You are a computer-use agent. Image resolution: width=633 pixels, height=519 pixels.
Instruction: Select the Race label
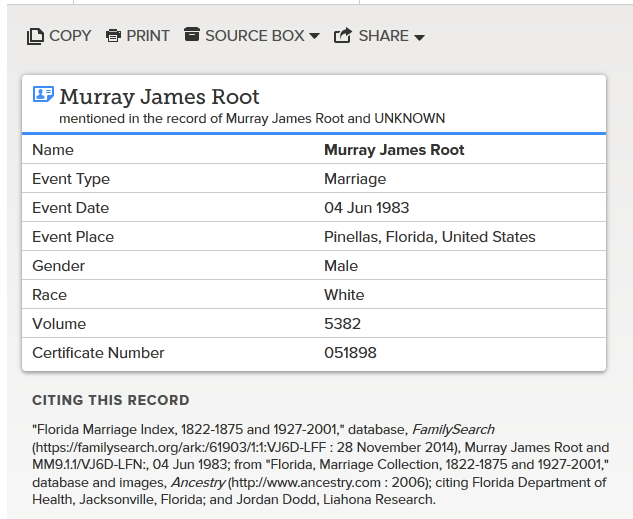49,295
